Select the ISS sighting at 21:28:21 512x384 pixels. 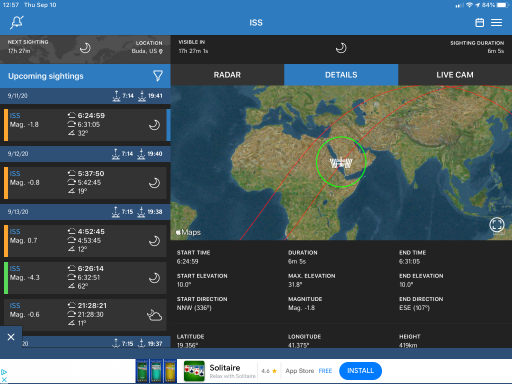click(85, 315)
